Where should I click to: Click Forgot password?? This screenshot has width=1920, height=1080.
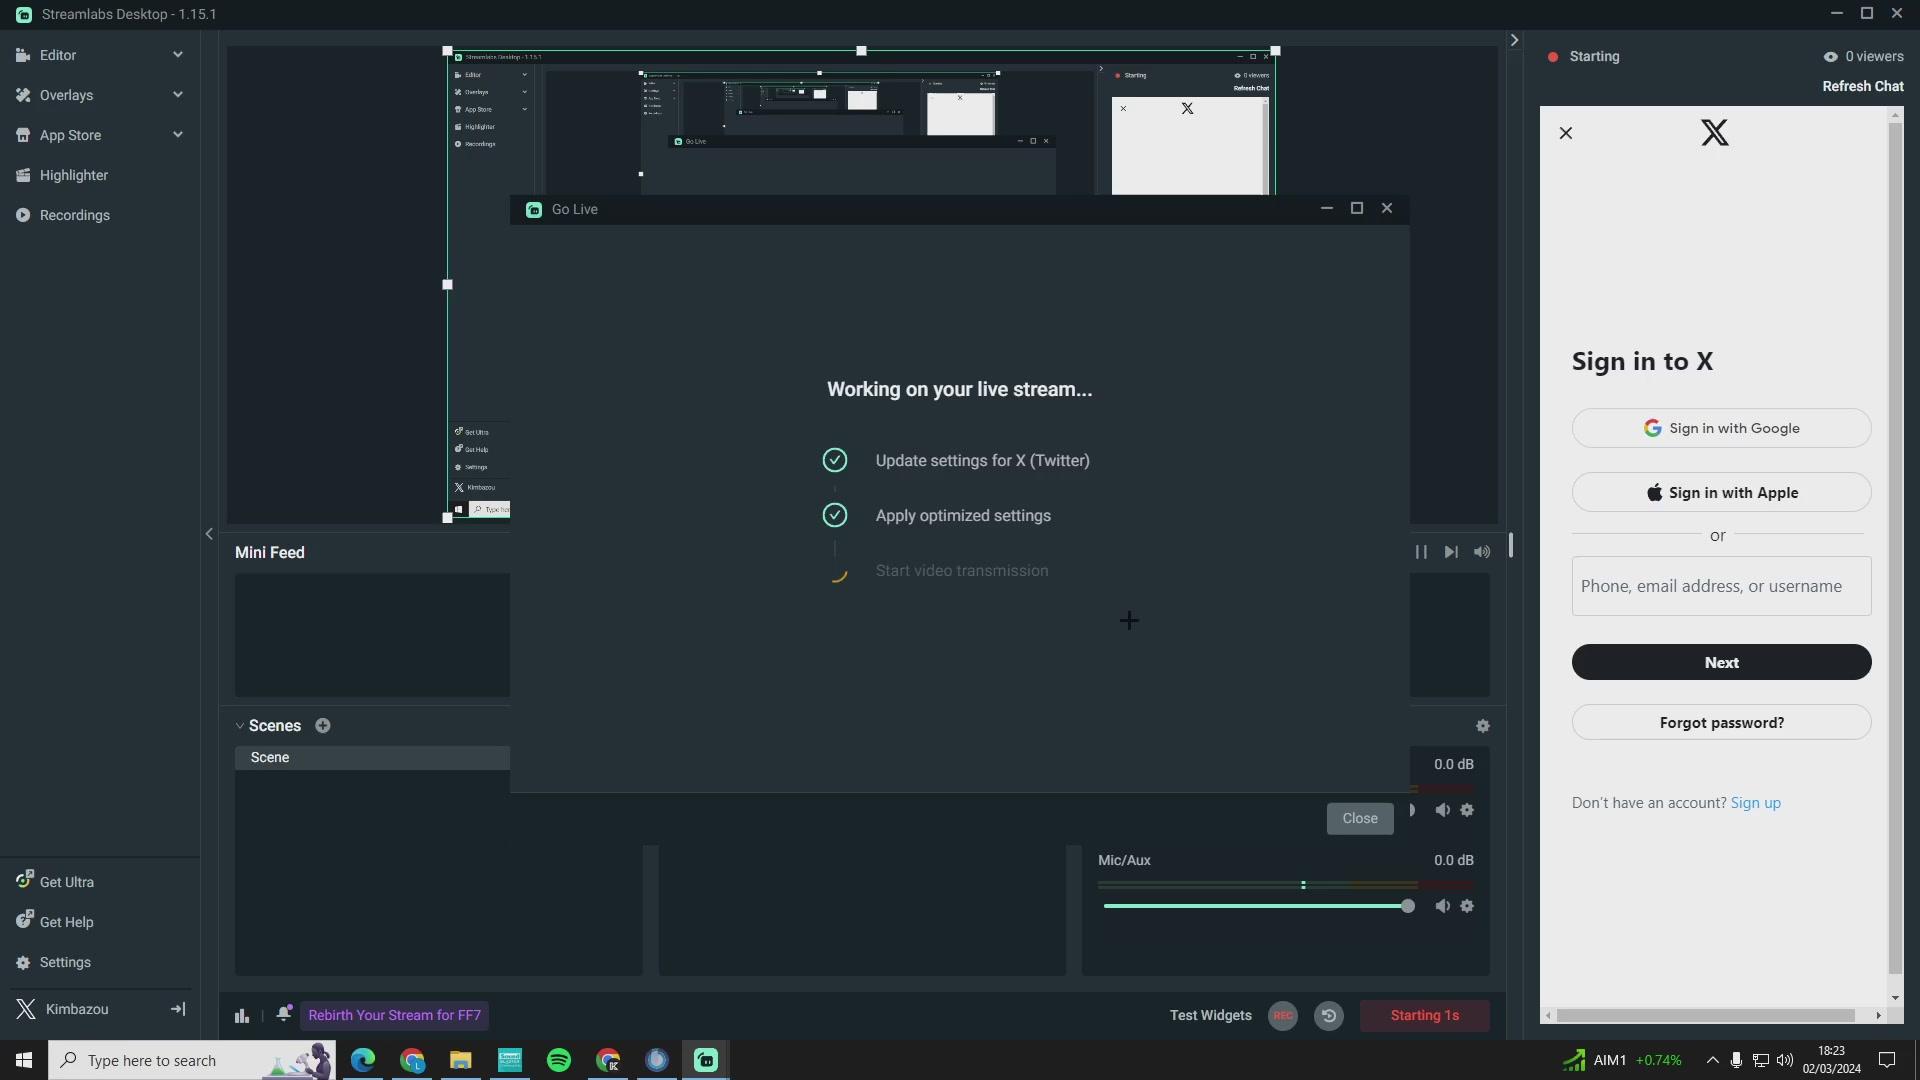1721,722
